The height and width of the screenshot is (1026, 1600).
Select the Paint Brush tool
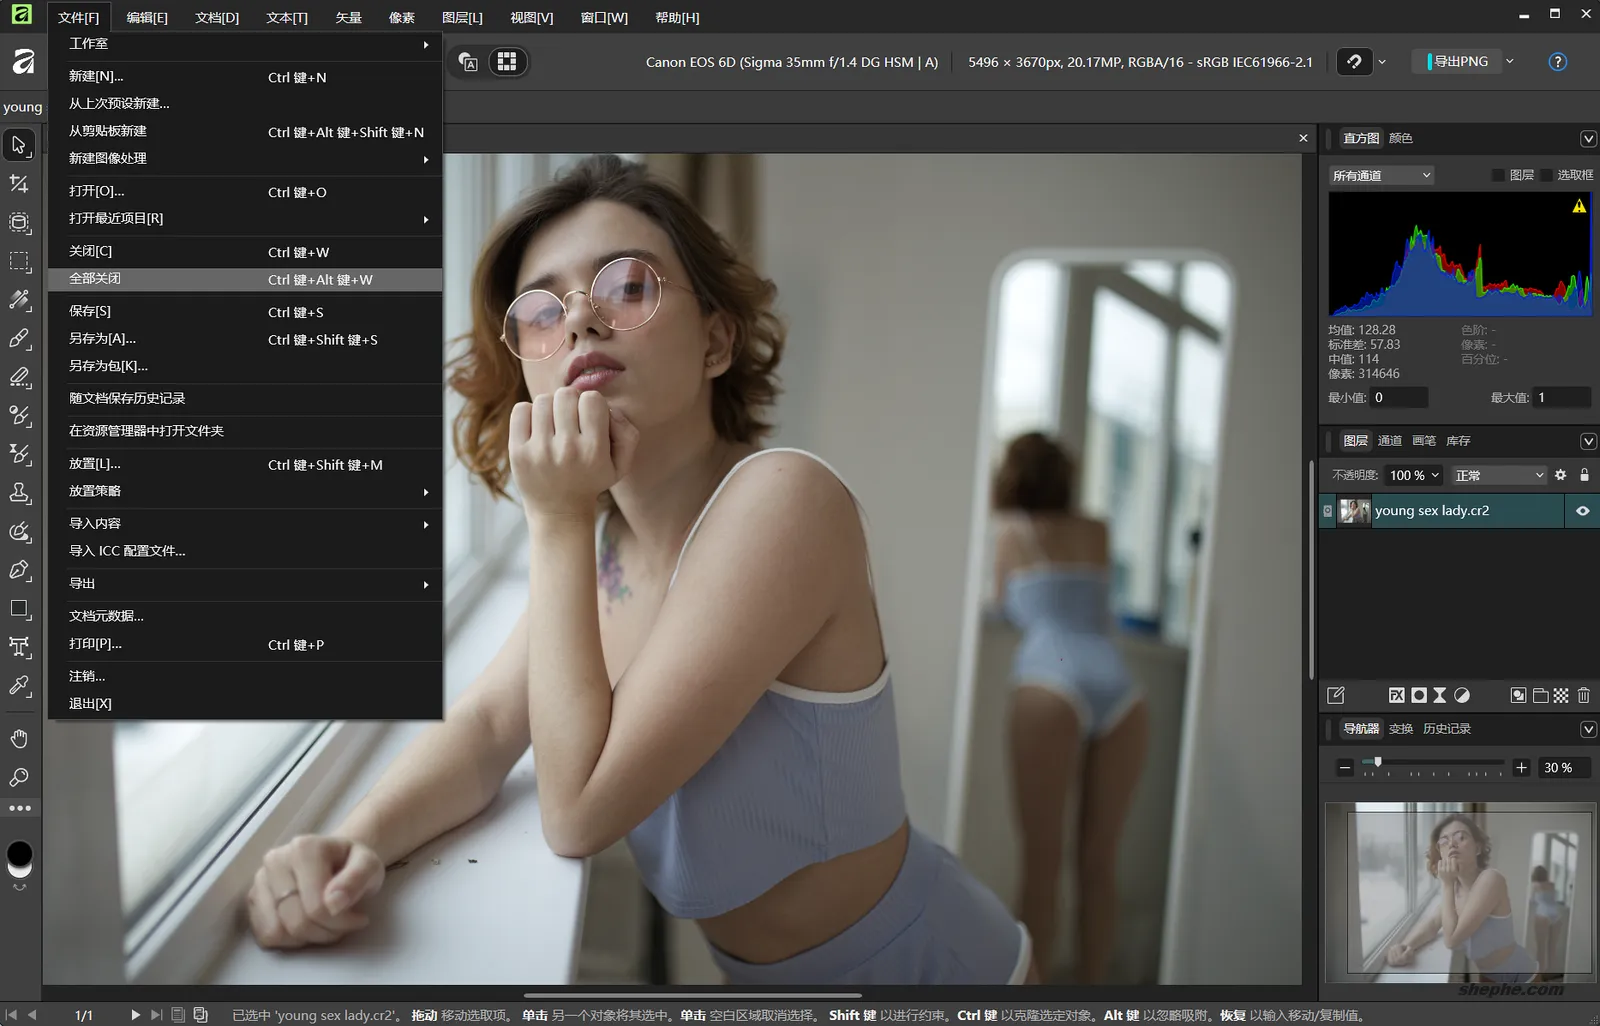19,339
